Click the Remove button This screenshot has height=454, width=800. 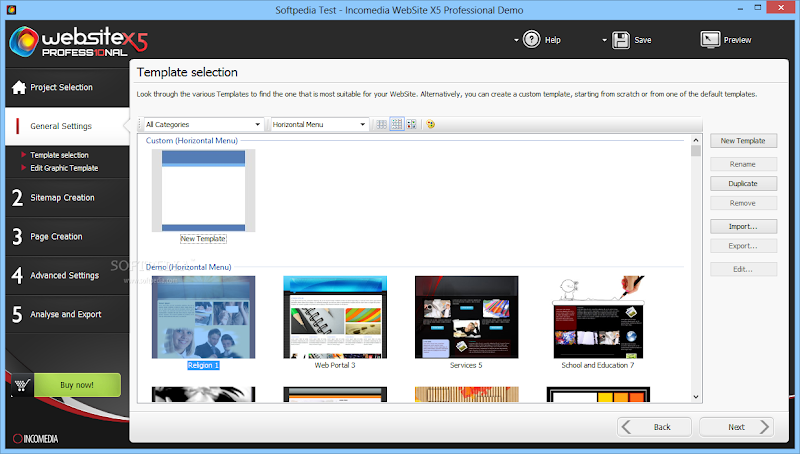743,203
